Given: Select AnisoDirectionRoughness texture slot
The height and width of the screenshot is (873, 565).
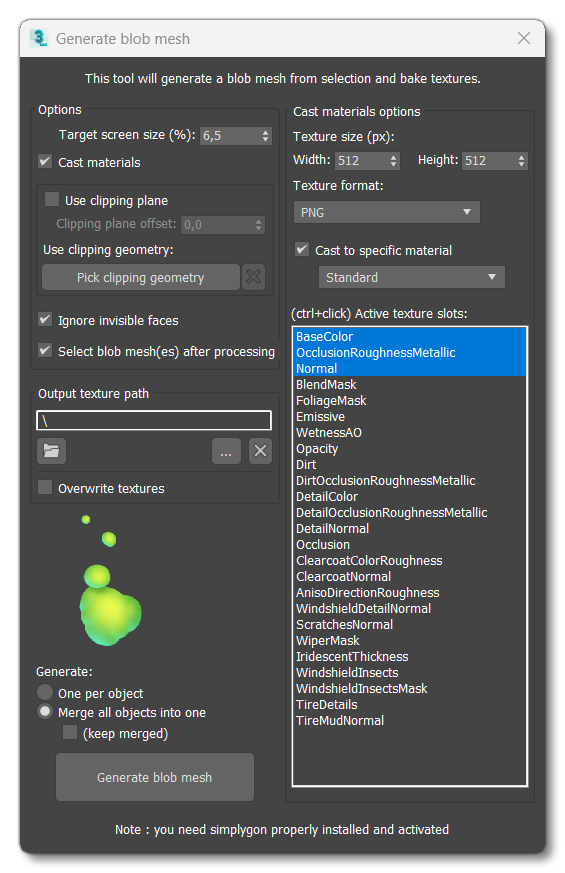Looking at the screenshot, I should click(410, 592).
